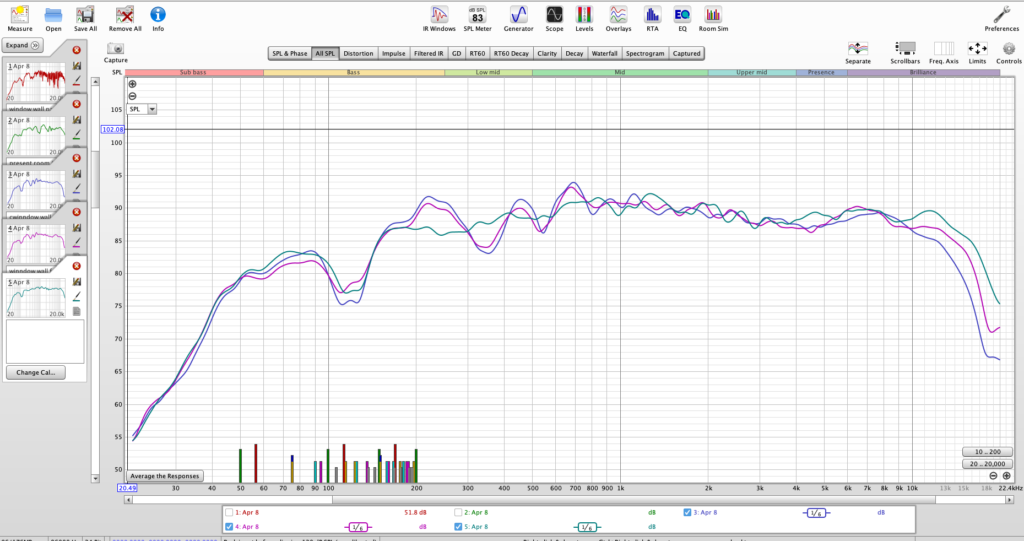Open smoothing selector for trace 4
The image size is (1024, 541).
[x=360, y=526]
